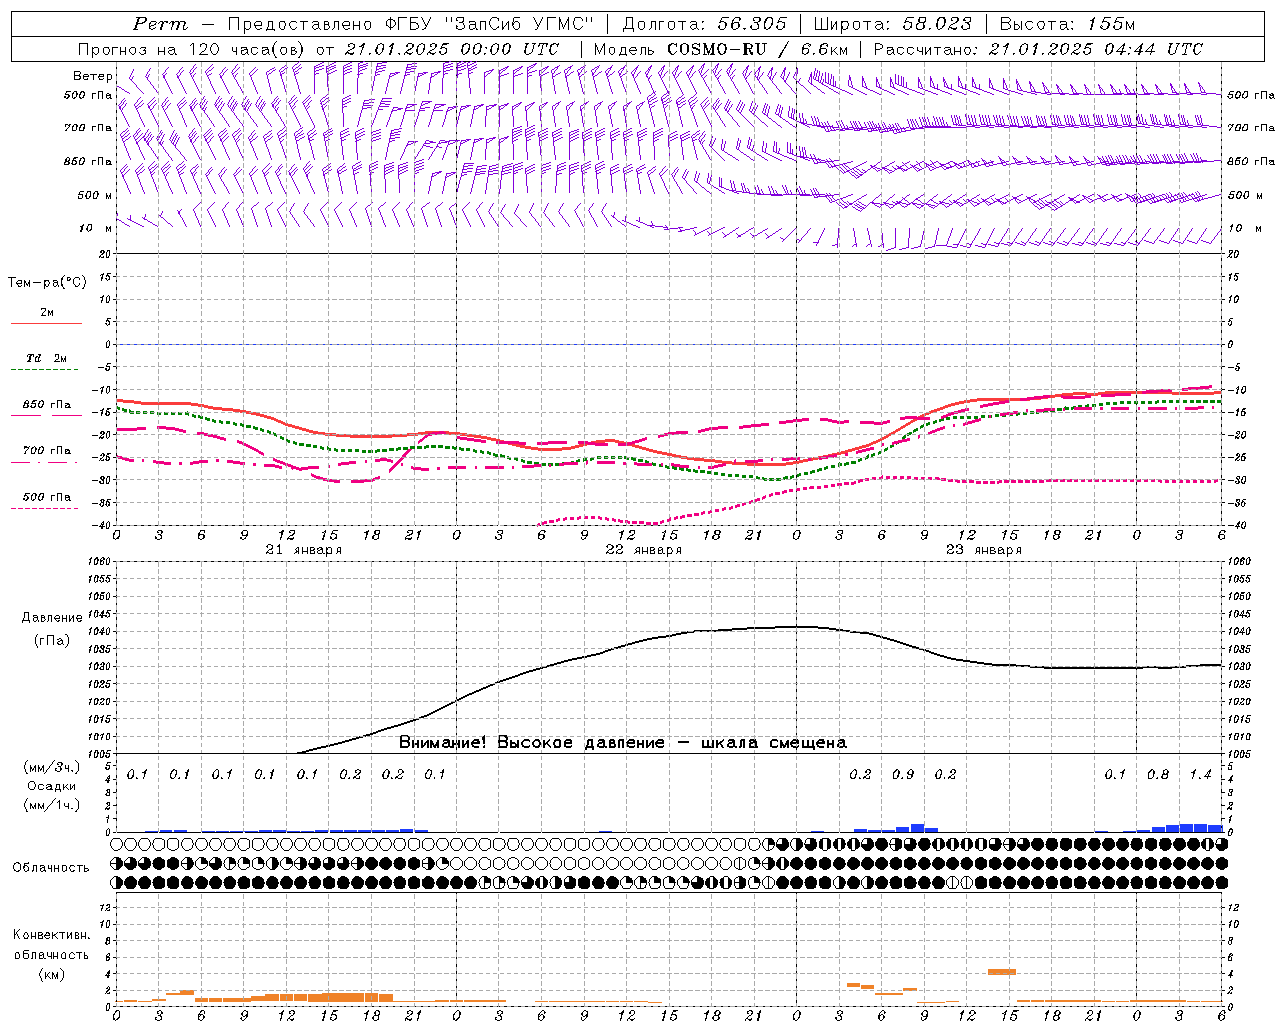Viewport: 1280px width, 1024px height.
Task: Click the "(мм/1ч.)" precipitation unit label
Action: (x=52, y=805)
